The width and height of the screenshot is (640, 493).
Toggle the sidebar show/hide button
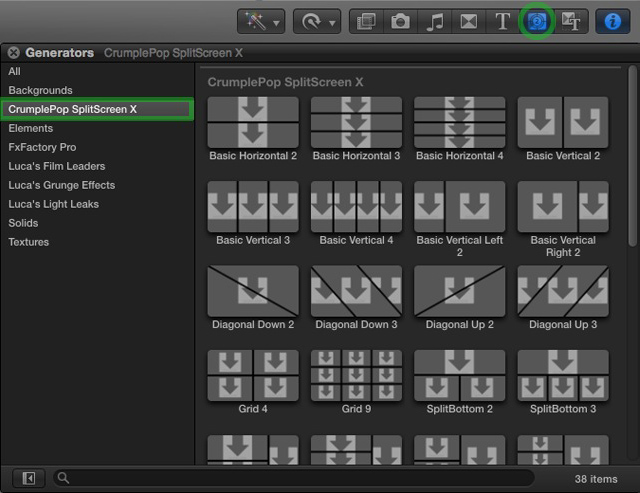pyautogui.click(x=29, y=478)
